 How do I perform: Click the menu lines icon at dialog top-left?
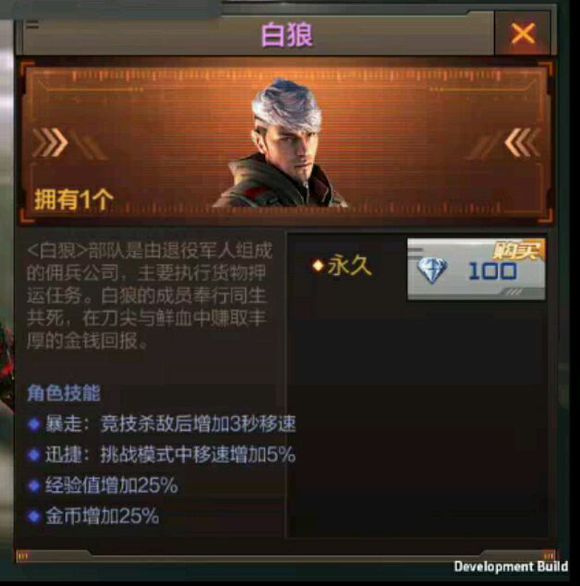pos(33,25)
